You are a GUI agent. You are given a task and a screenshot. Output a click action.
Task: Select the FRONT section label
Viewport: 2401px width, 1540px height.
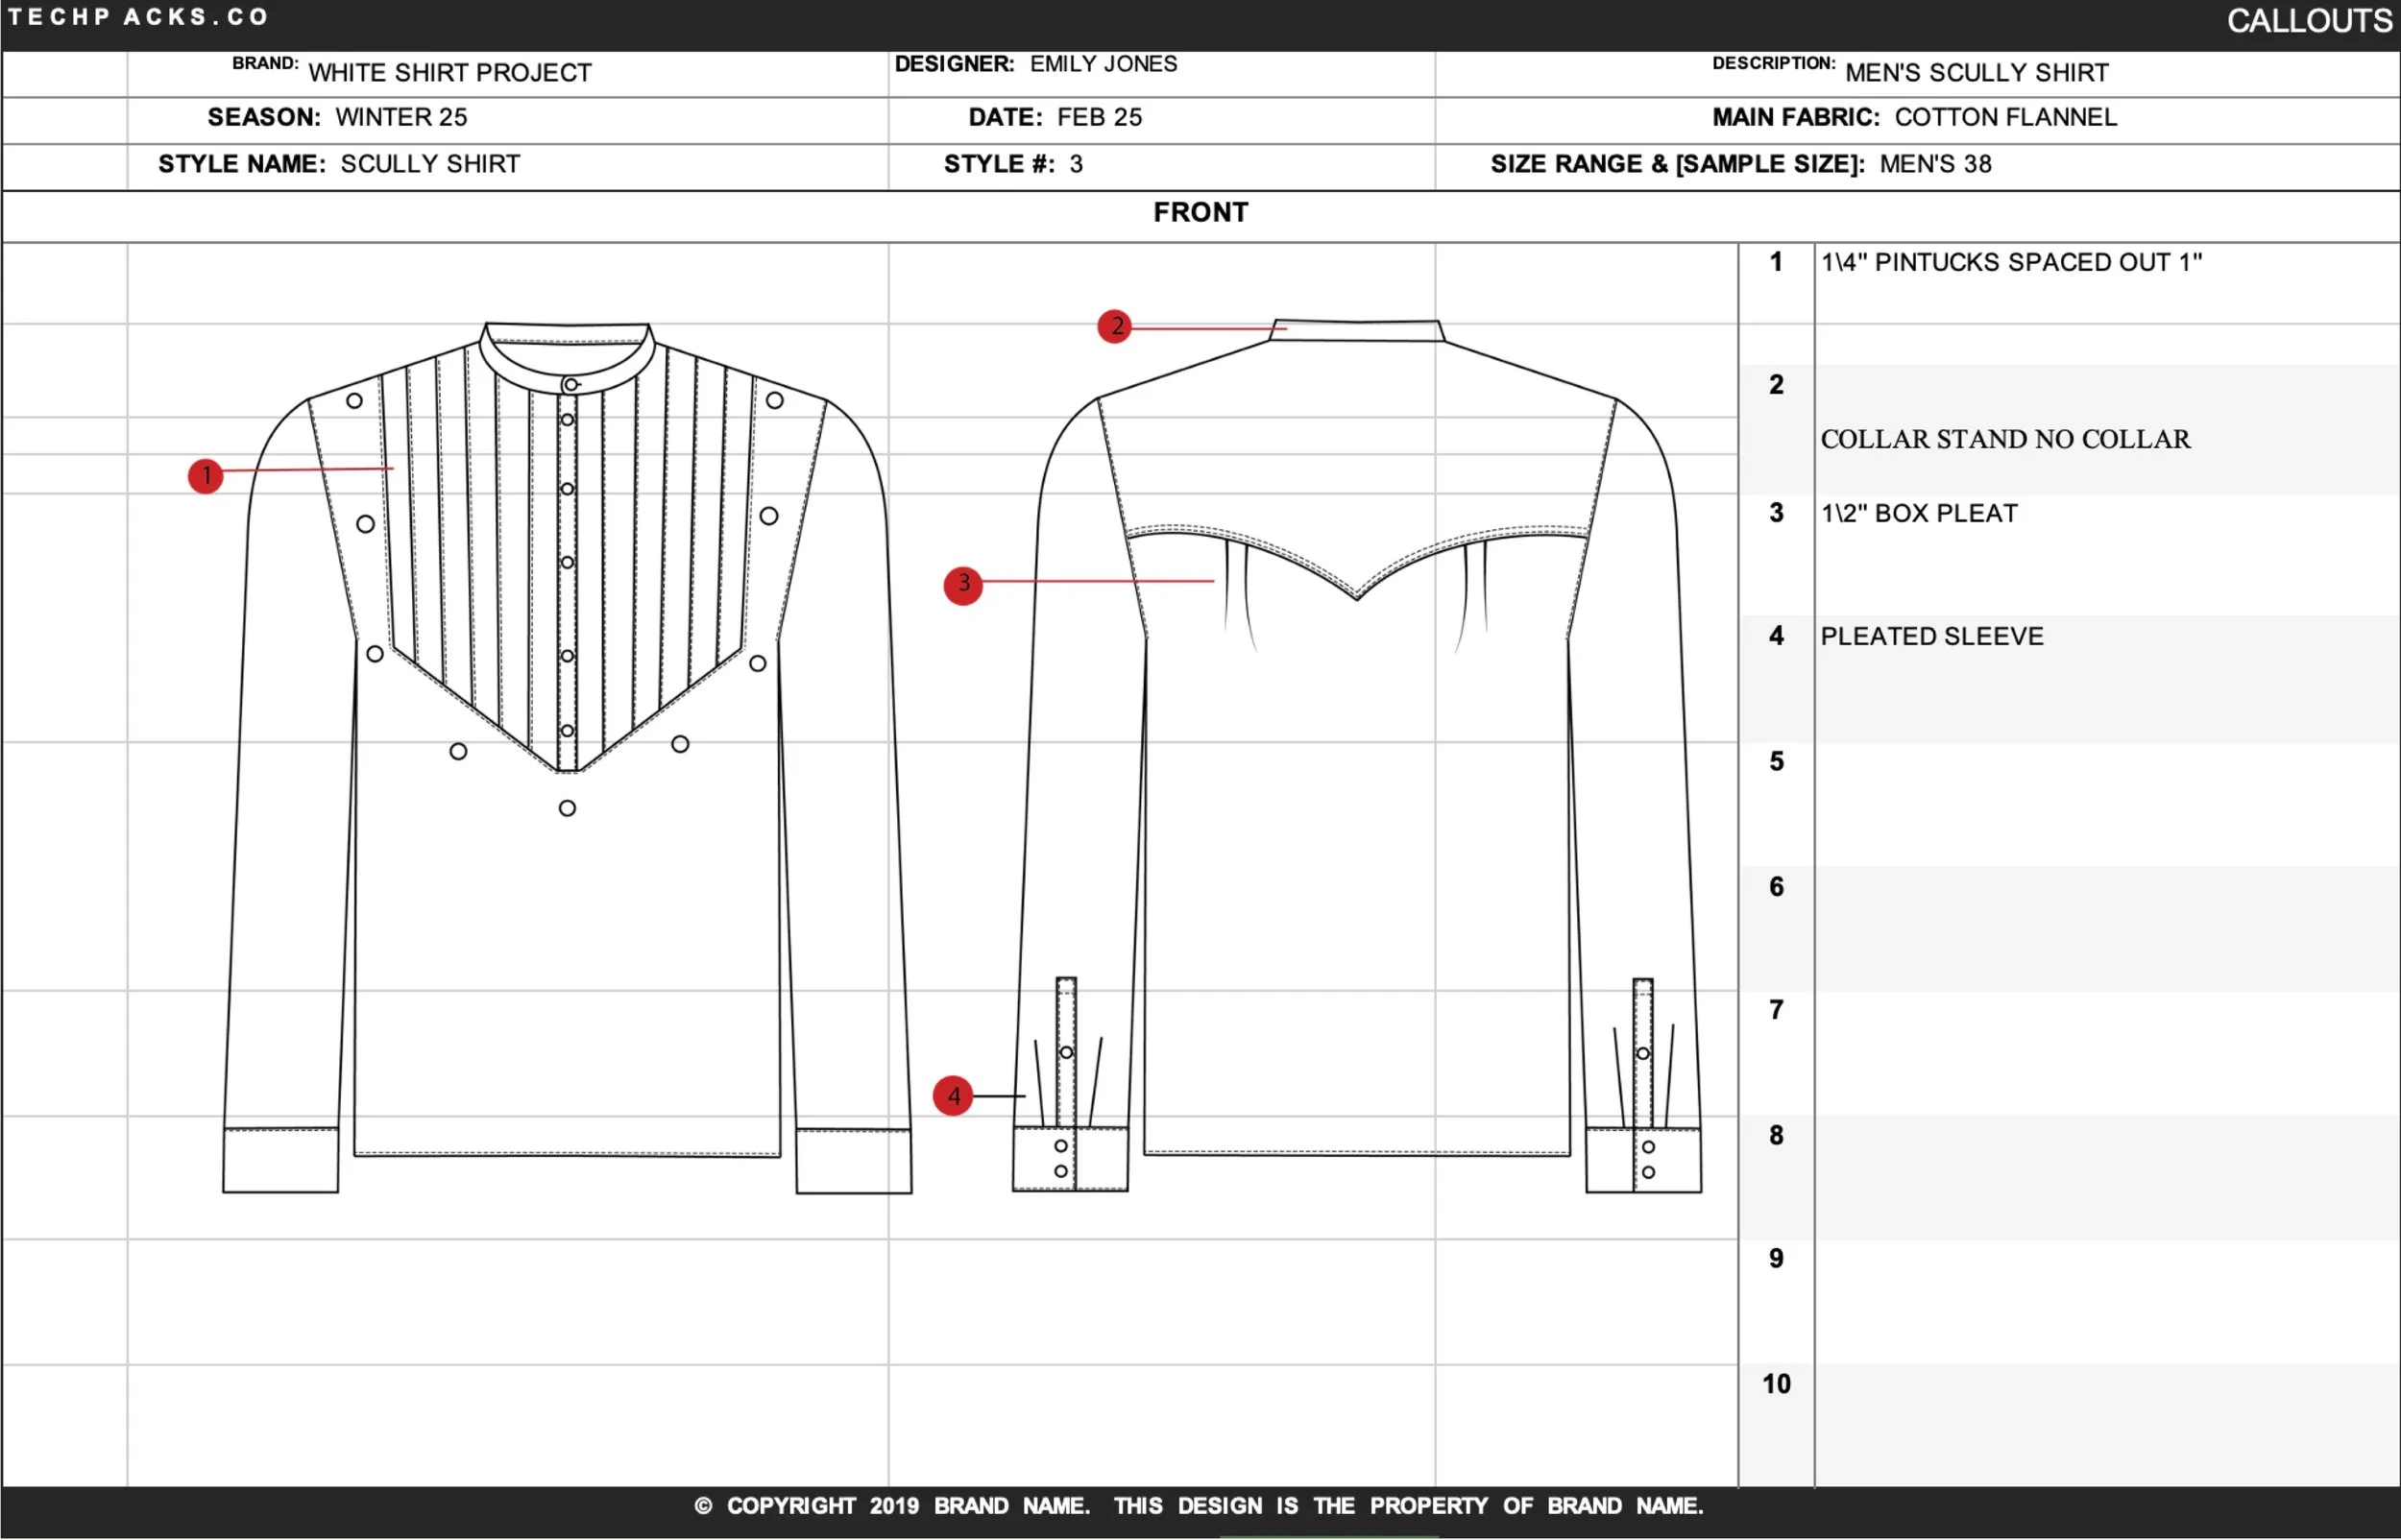point(1200,212)
